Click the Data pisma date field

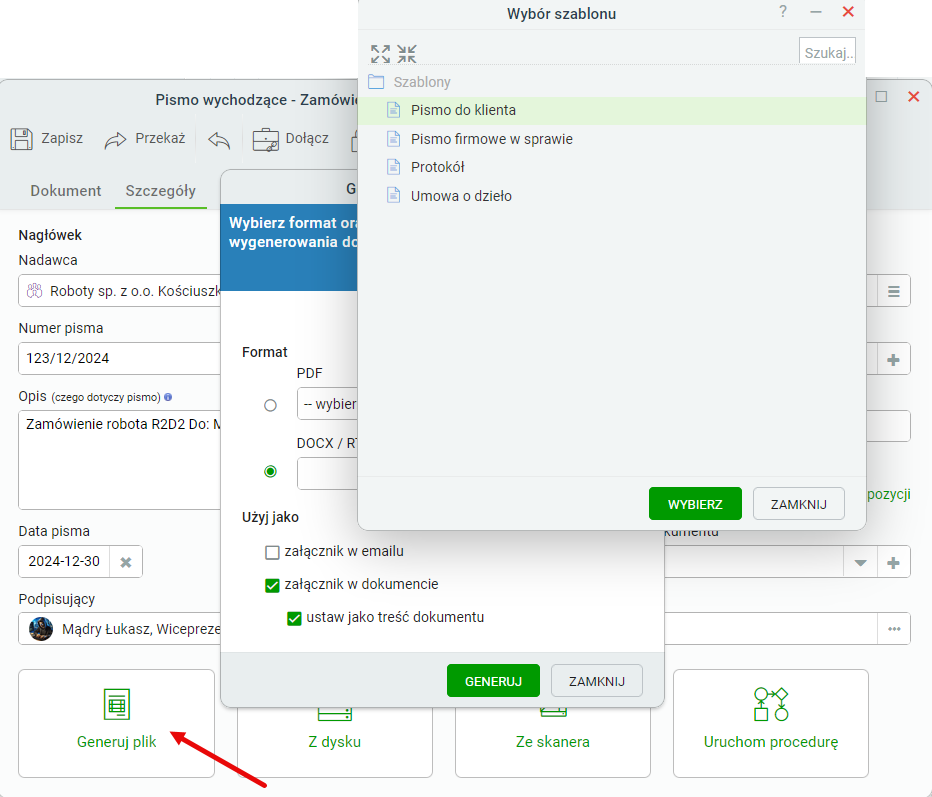64,561
